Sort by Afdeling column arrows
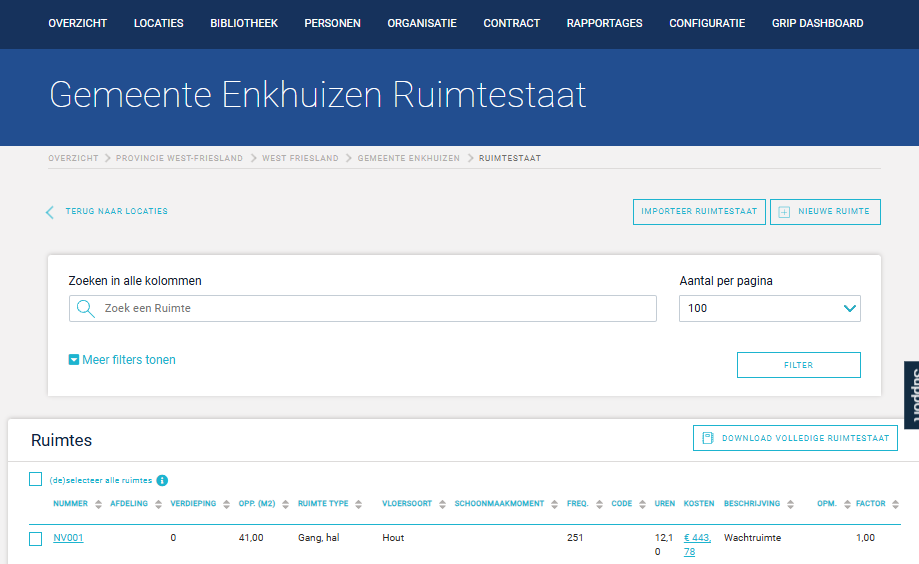 pos(158,504)
